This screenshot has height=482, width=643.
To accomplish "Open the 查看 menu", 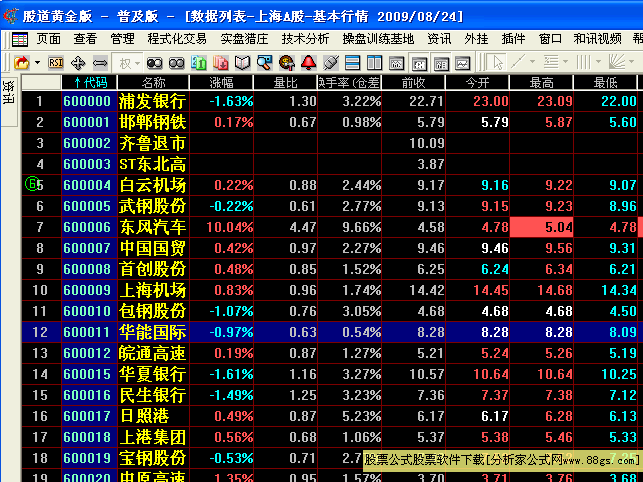I will pos(85,39).
